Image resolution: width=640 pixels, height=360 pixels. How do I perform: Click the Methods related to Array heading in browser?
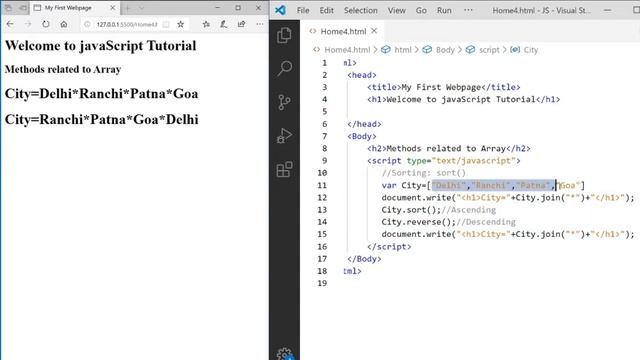pos(63,69)
